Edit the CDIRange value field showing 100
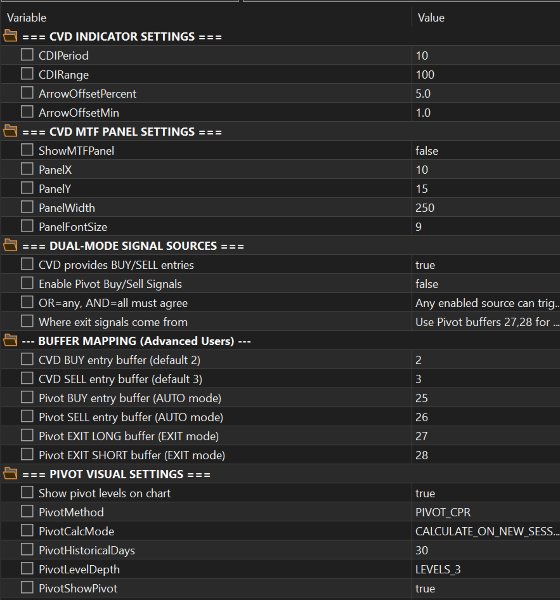The height and width of the screenshot is (600, 560). pyautogui.click(x=486, y=75)
